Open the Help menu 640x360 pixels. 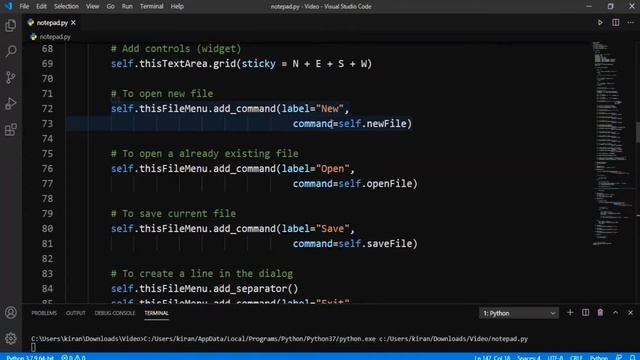tap(177, 7)
